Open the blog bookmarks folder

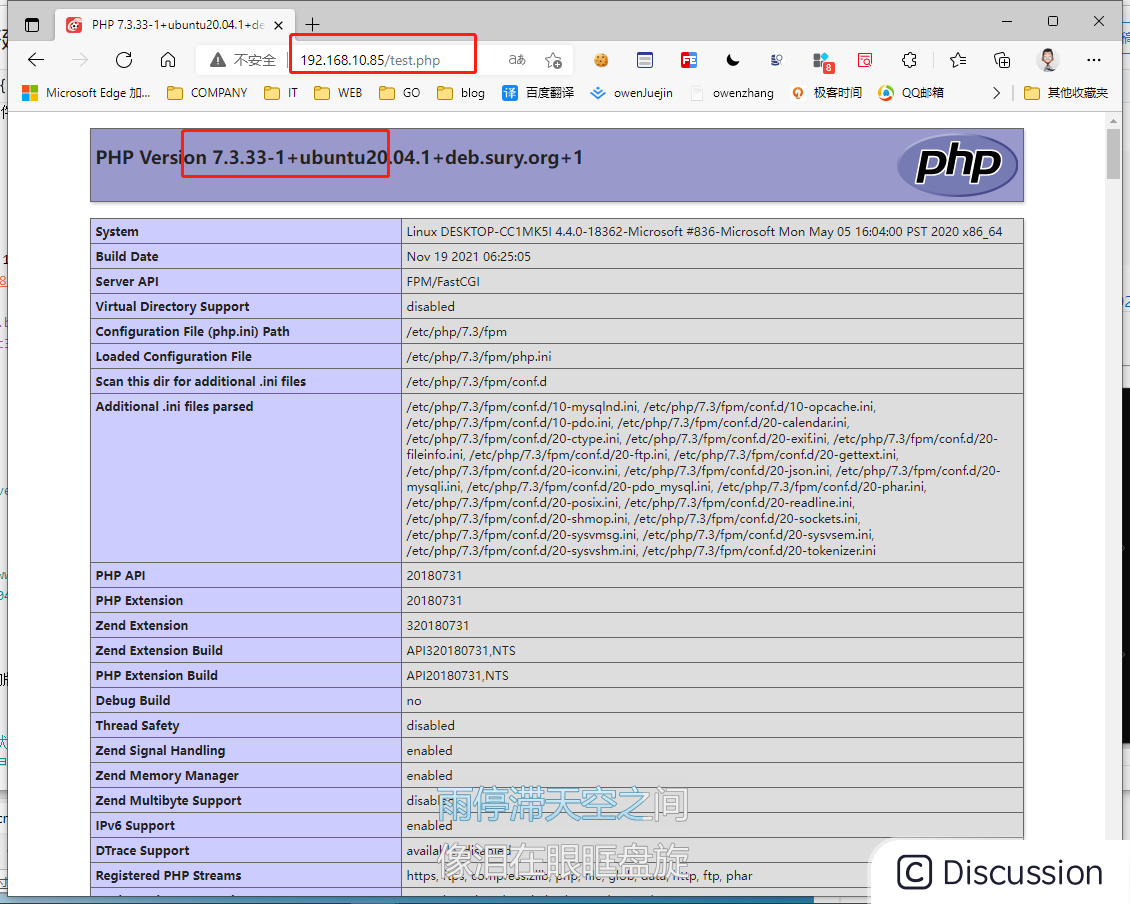(461, 93)
